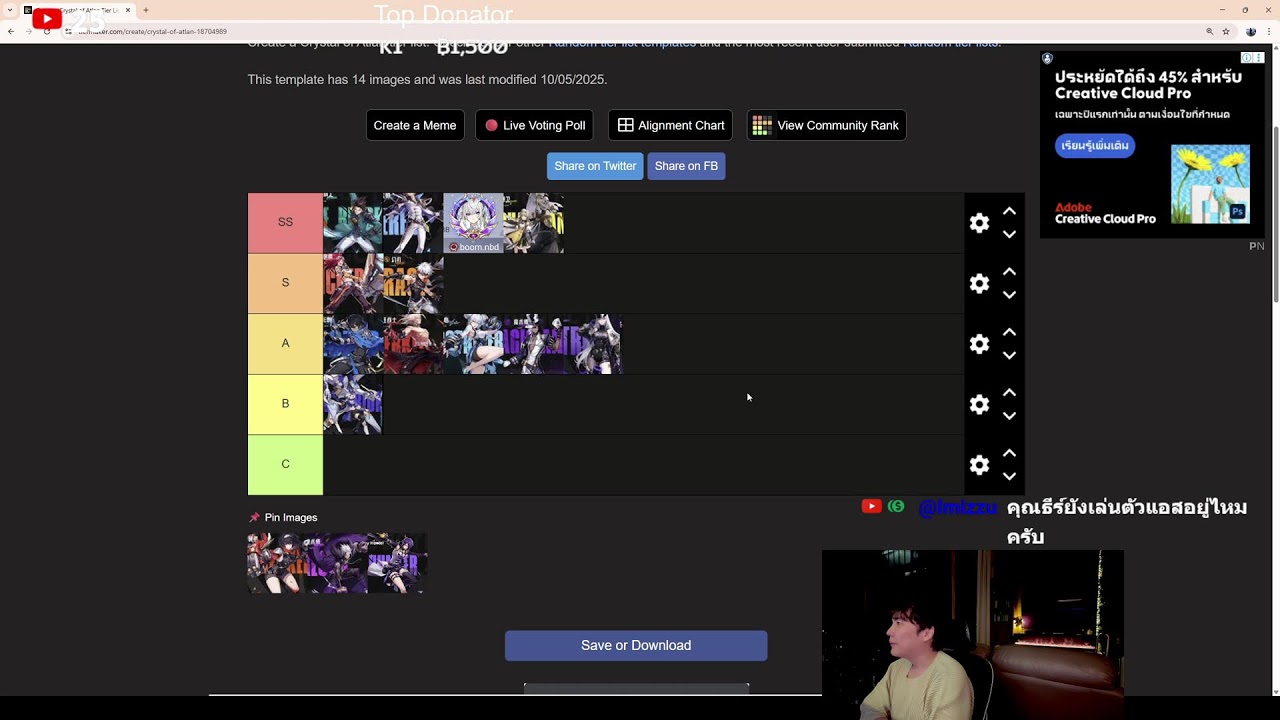Open site information icon in address bar
The width and height of the screenshot is (1280, 720).
pyautogui.click(x=69, y=32)
